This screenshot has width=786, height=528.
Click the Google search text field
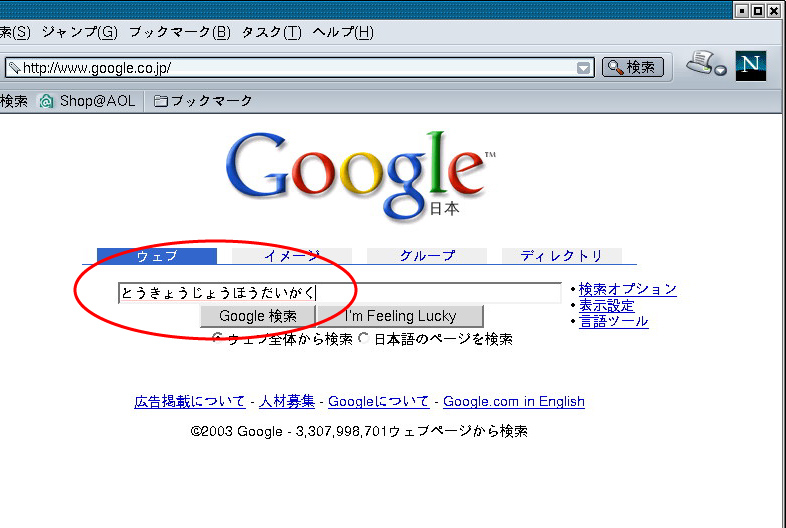coord(340,293)
